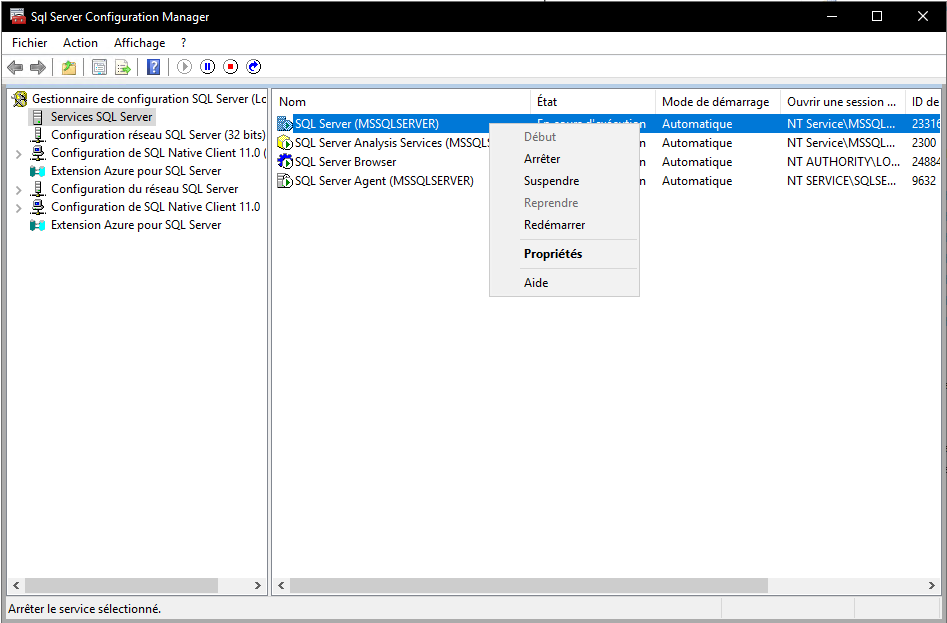Choose Suspendre in the context menu
The width and height of the screenshot is (947, 623).
tap(564, 181)
